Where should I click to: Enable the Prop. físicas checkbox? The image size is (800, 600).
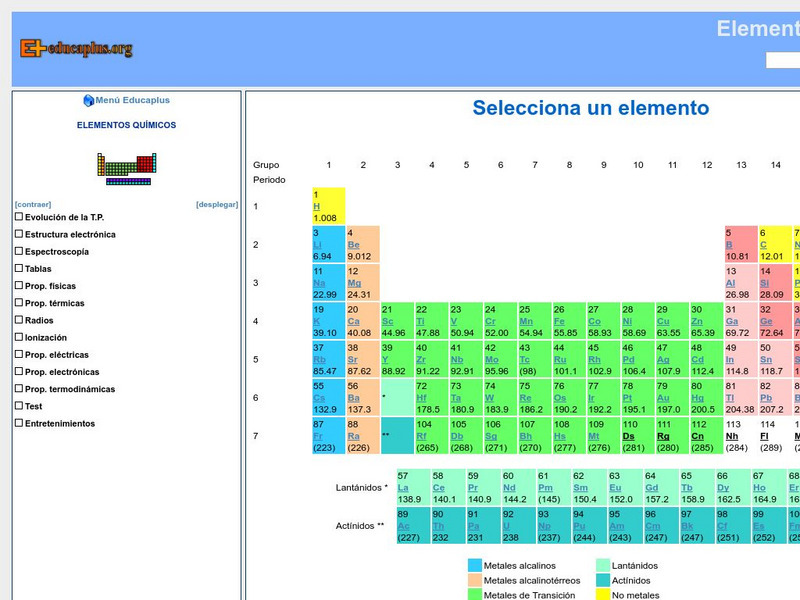pos(18,286)
